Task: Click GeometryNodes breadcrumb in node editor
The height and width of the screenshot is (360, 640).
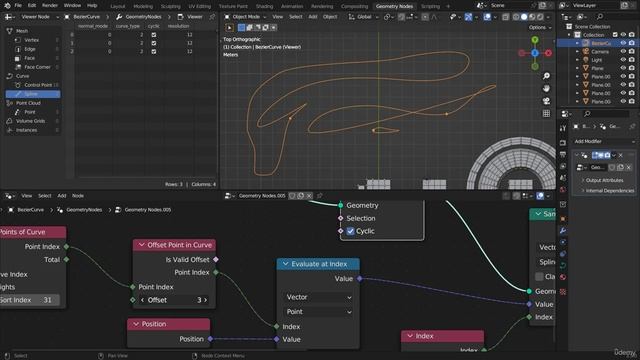Action: tap(84, 210)
